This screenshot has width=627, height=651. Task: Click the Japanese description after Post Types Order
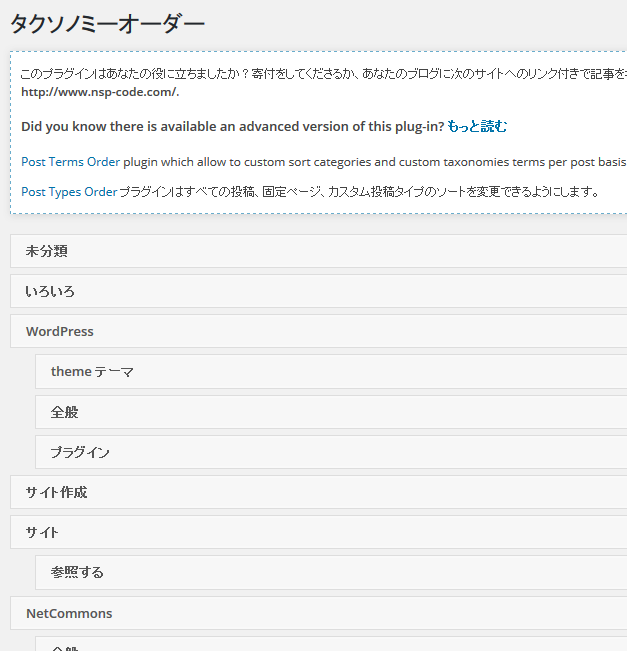coord(360,191)
